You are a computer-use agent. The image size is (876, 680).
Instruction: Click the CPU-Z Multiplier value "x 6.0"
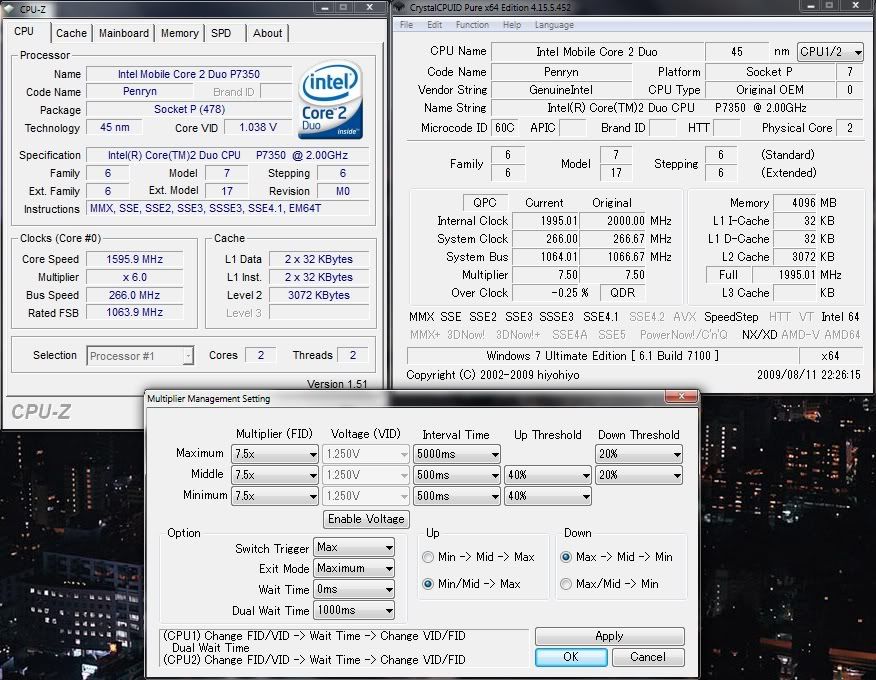(135, 277)
